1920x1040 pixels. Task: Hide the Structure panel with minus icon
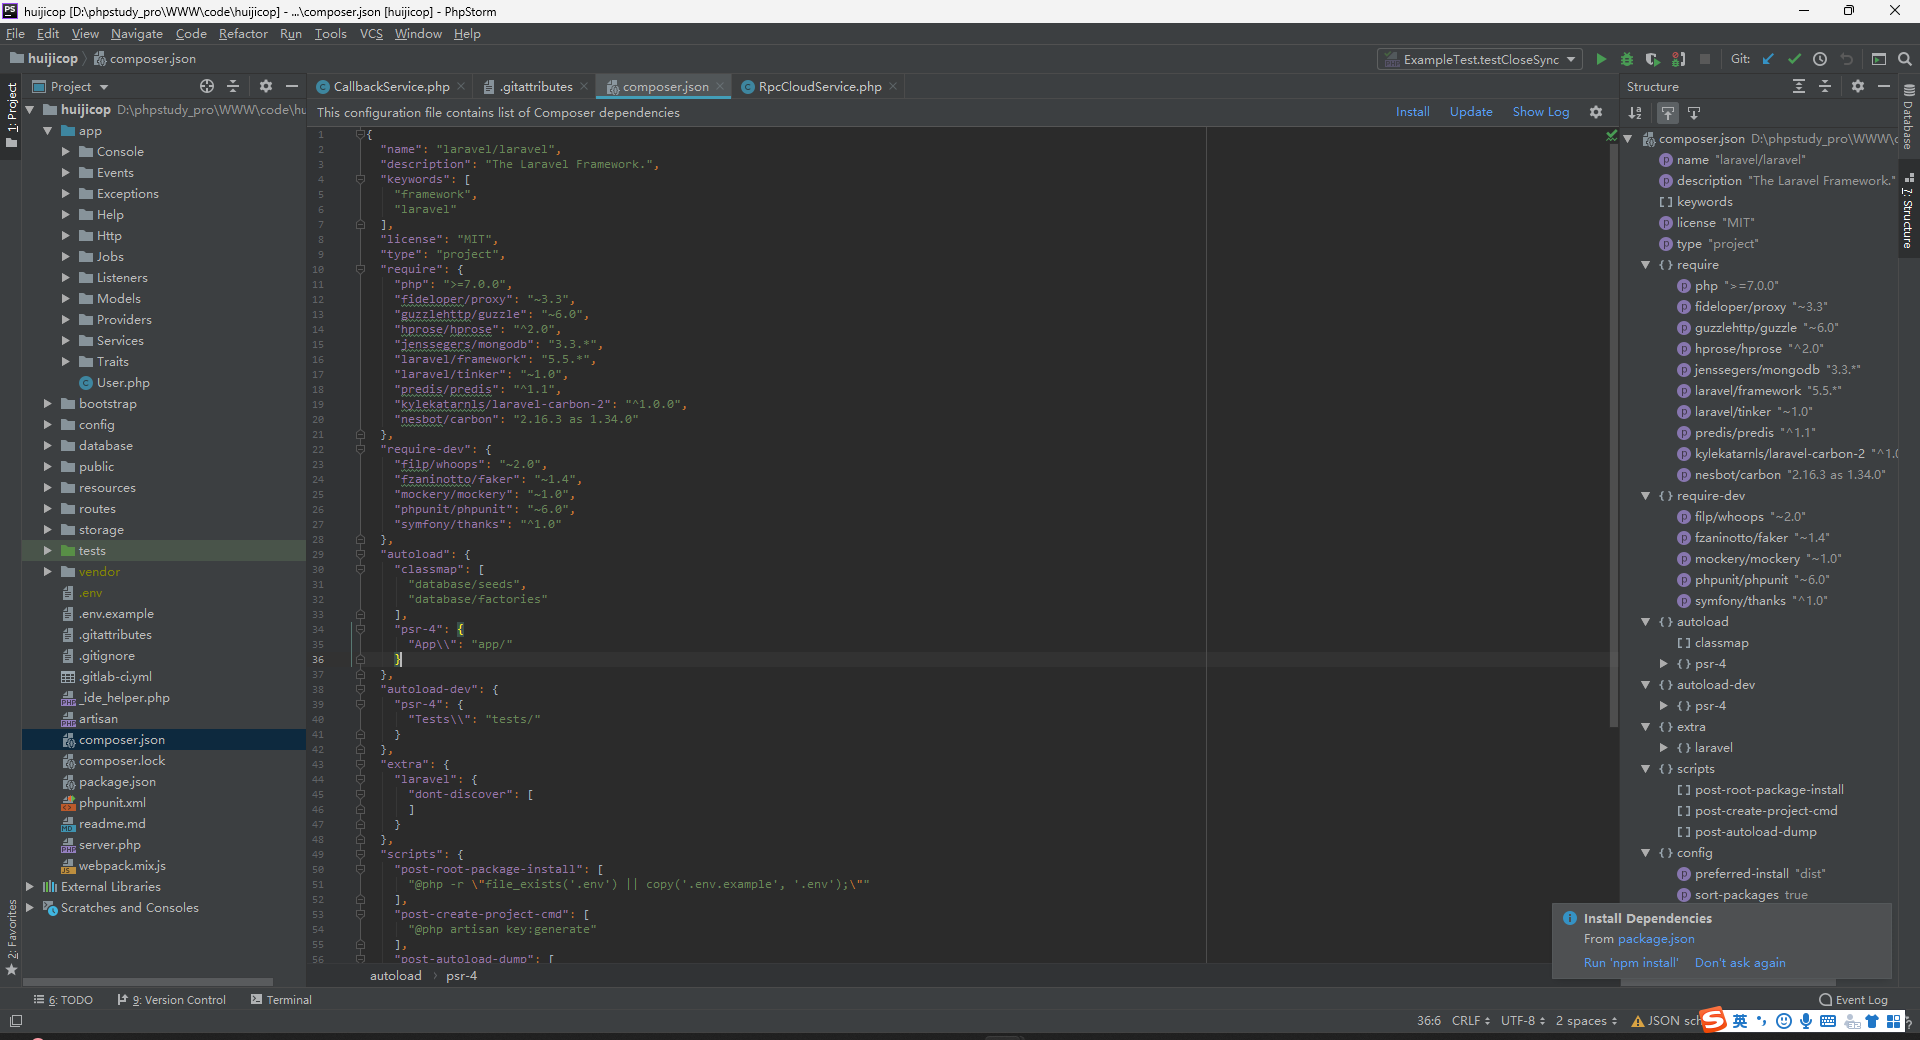(1884, 86)
